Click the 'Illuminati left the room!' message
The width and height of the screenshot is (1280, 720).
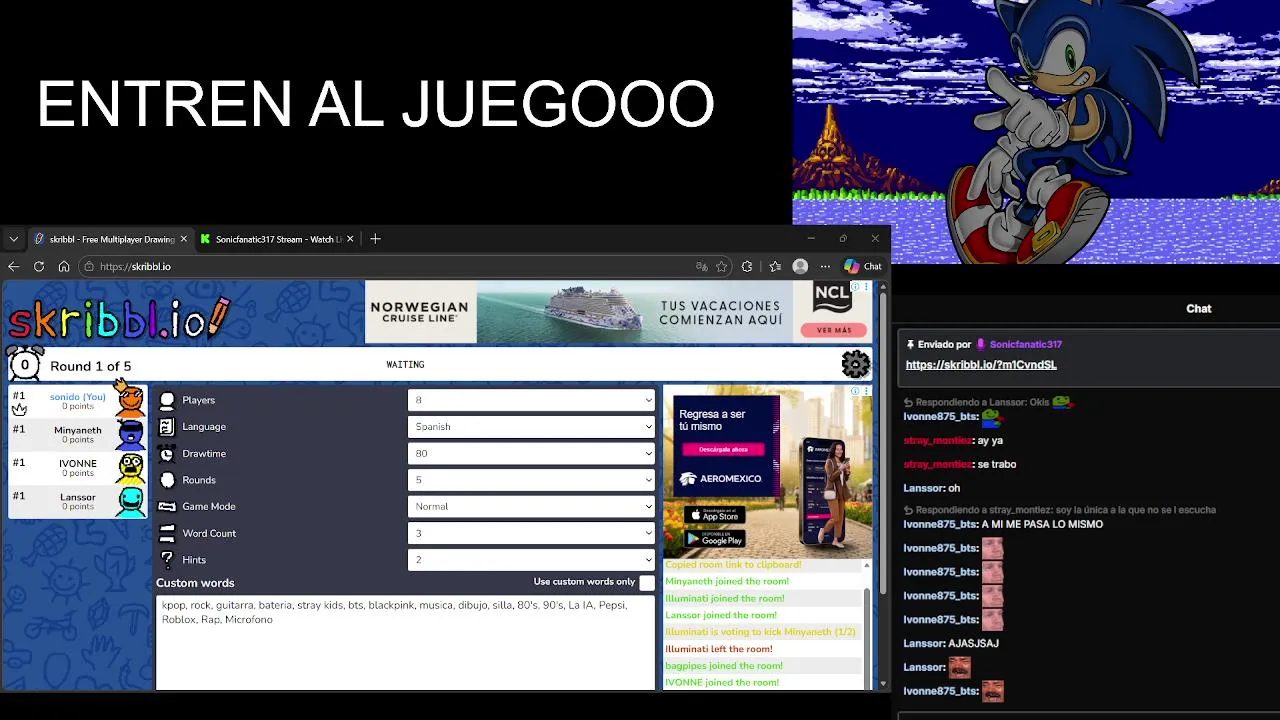[719, 649]
